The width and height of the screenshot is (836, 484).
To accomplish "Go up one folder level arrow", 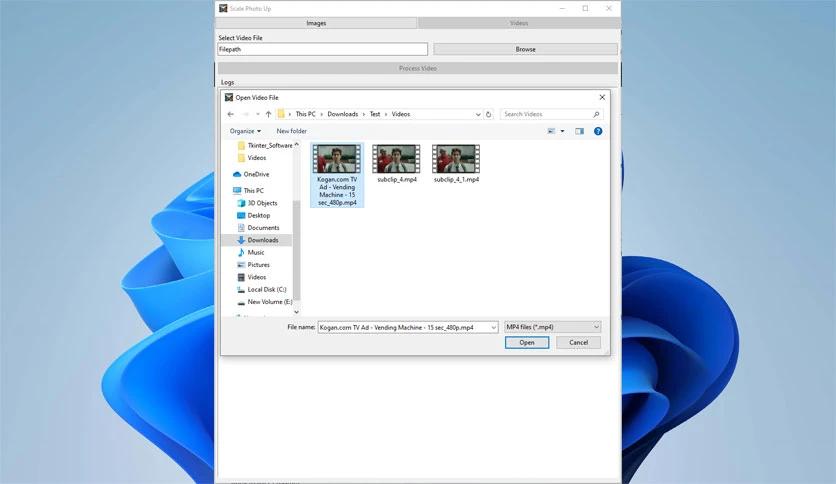I will (268, 114).
